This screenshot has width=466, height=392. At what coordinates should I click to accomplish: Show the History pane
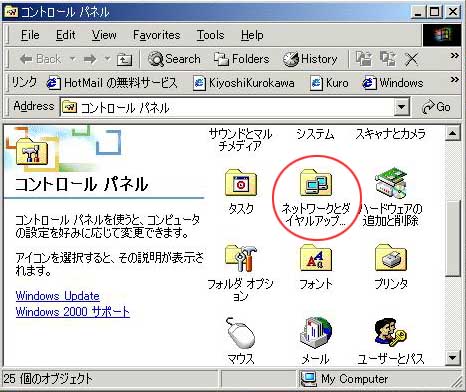click(310, 59)
